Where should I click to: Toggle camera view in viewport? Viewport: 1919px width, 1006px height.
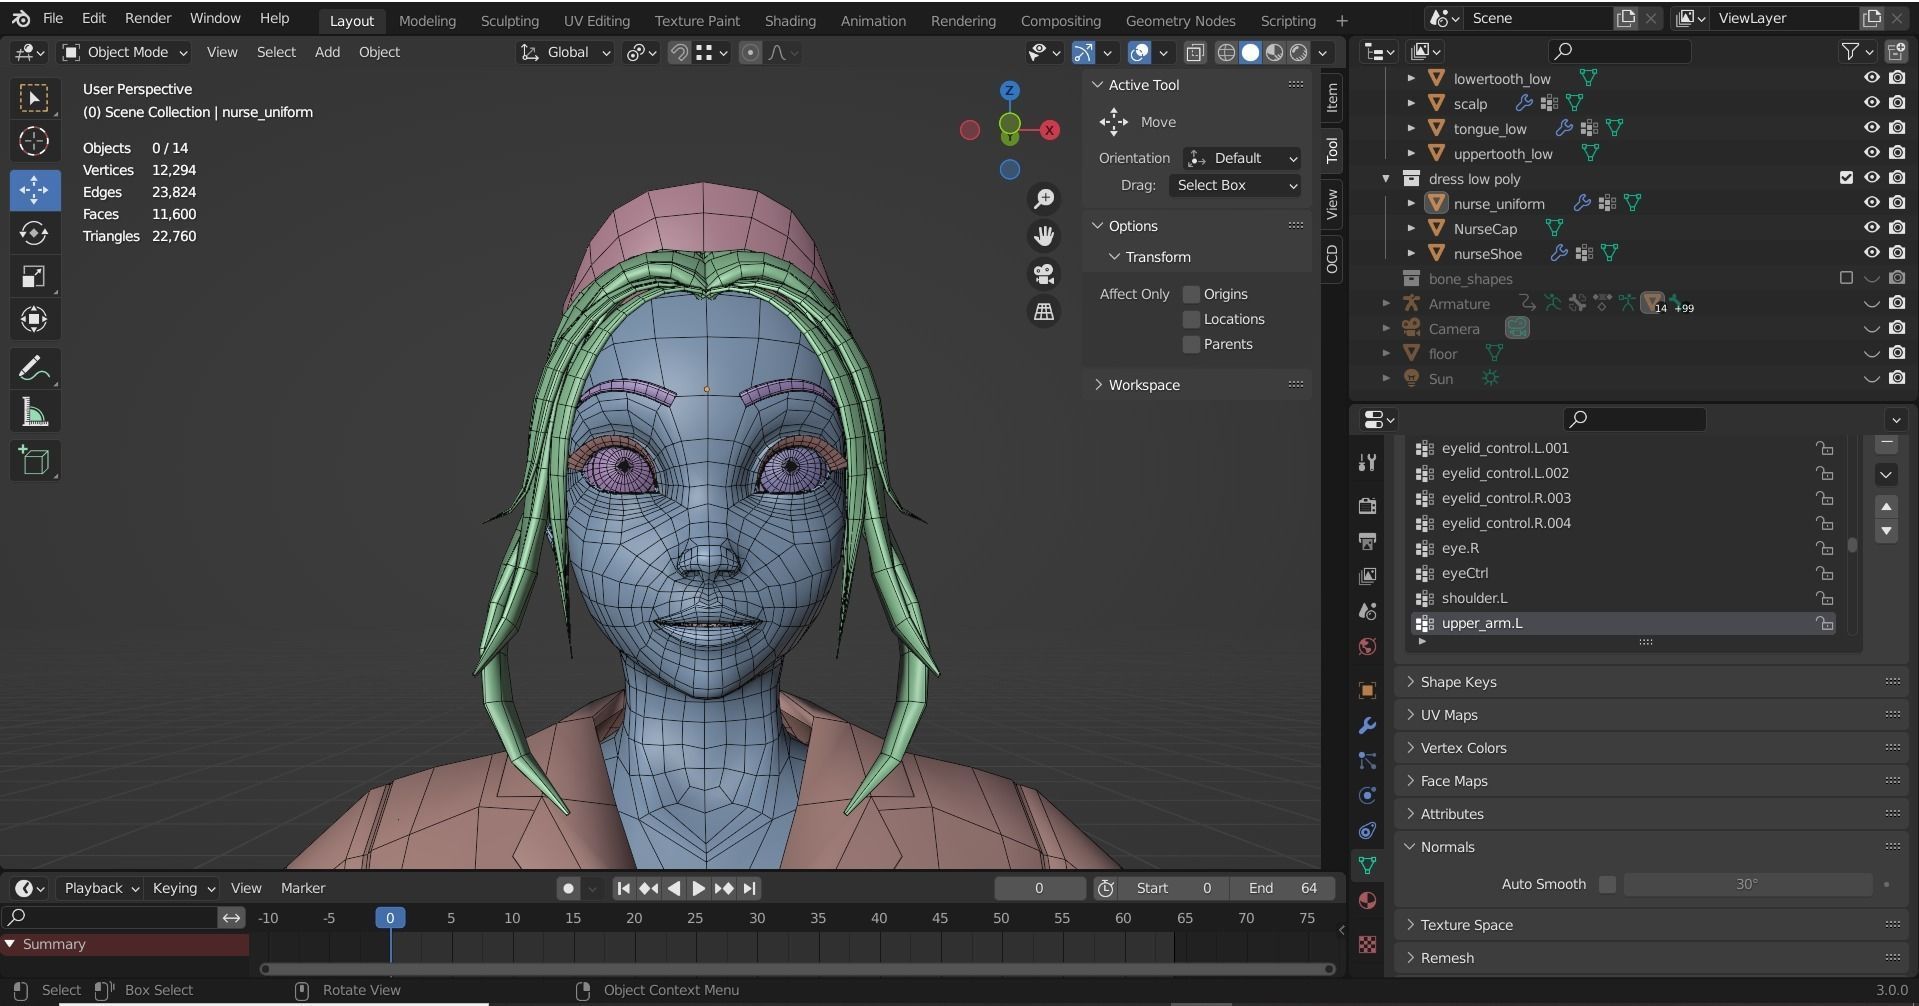[x=1044, y=274]
